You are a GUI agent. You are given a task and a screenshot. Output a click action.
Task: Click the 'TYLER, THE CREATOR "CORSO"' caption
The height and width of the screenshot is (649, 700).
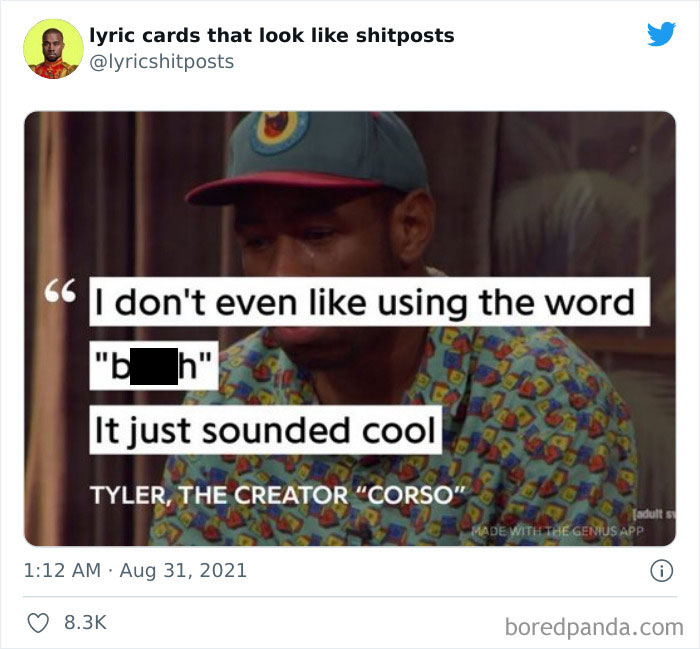[x=278, y=495]
